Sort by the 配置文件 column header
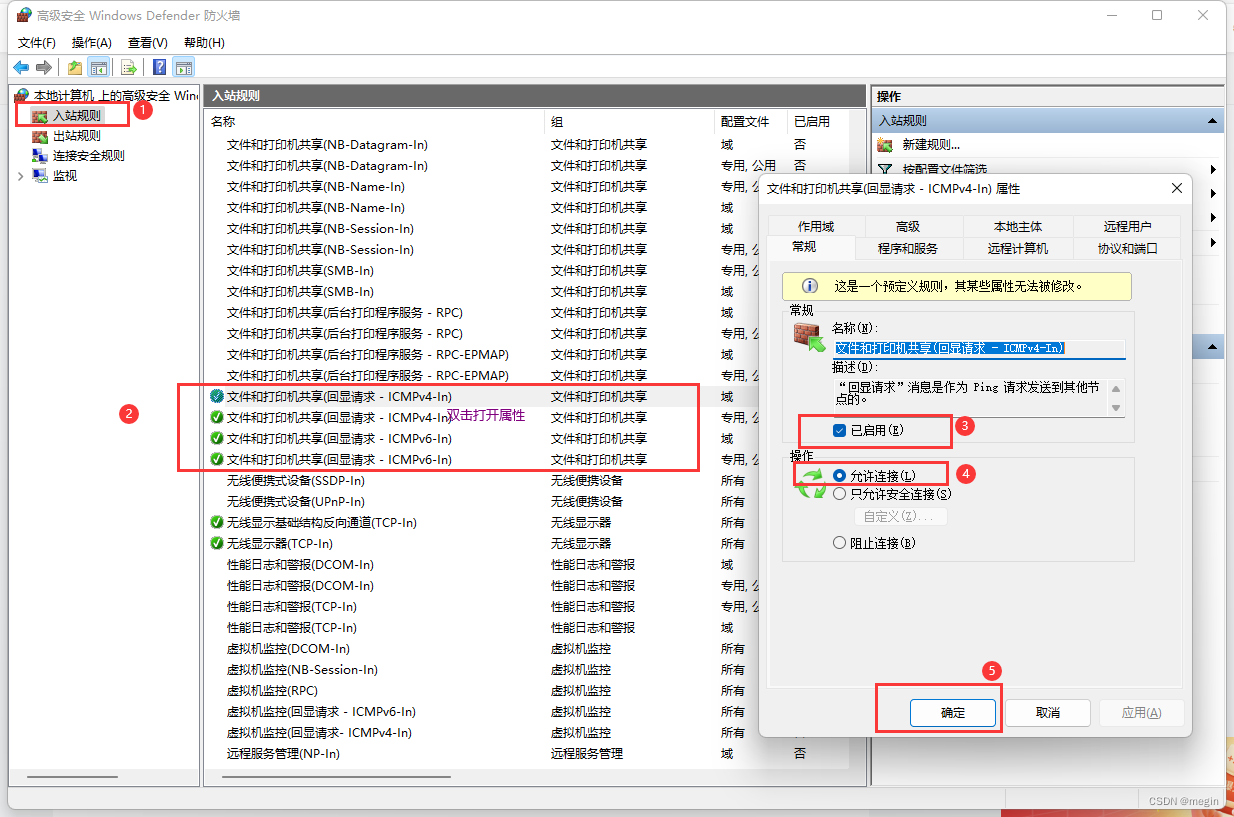 (752, 121)
